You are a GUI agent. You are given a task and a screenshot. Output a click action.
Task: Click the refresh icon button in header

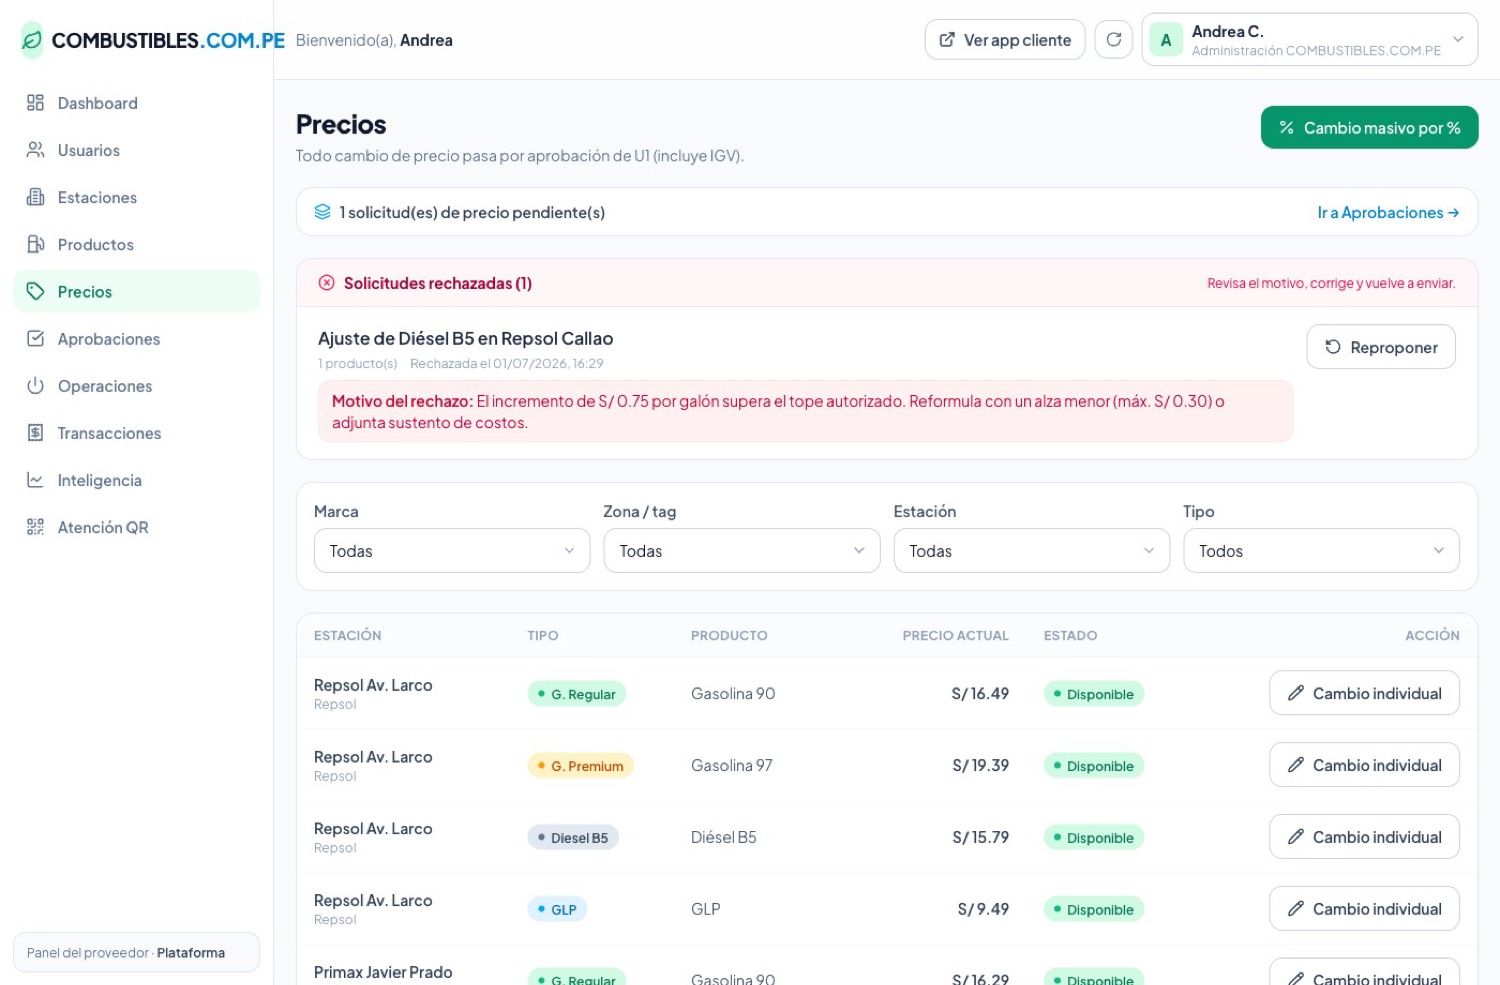[x=1113, y=40]
